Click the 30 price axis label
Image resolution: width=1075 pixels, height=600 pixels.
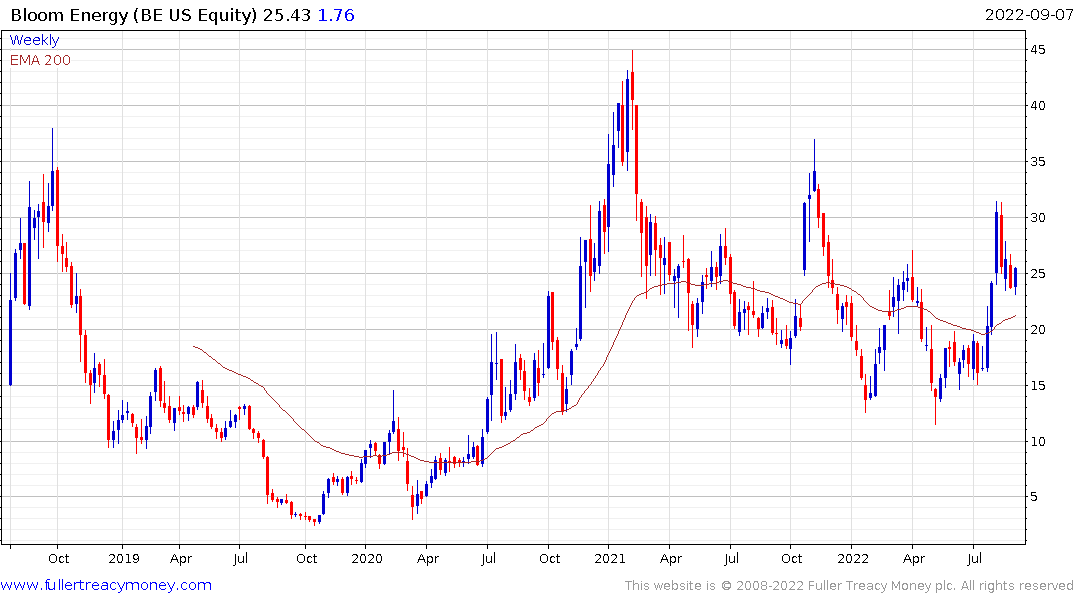(1037, 217)
